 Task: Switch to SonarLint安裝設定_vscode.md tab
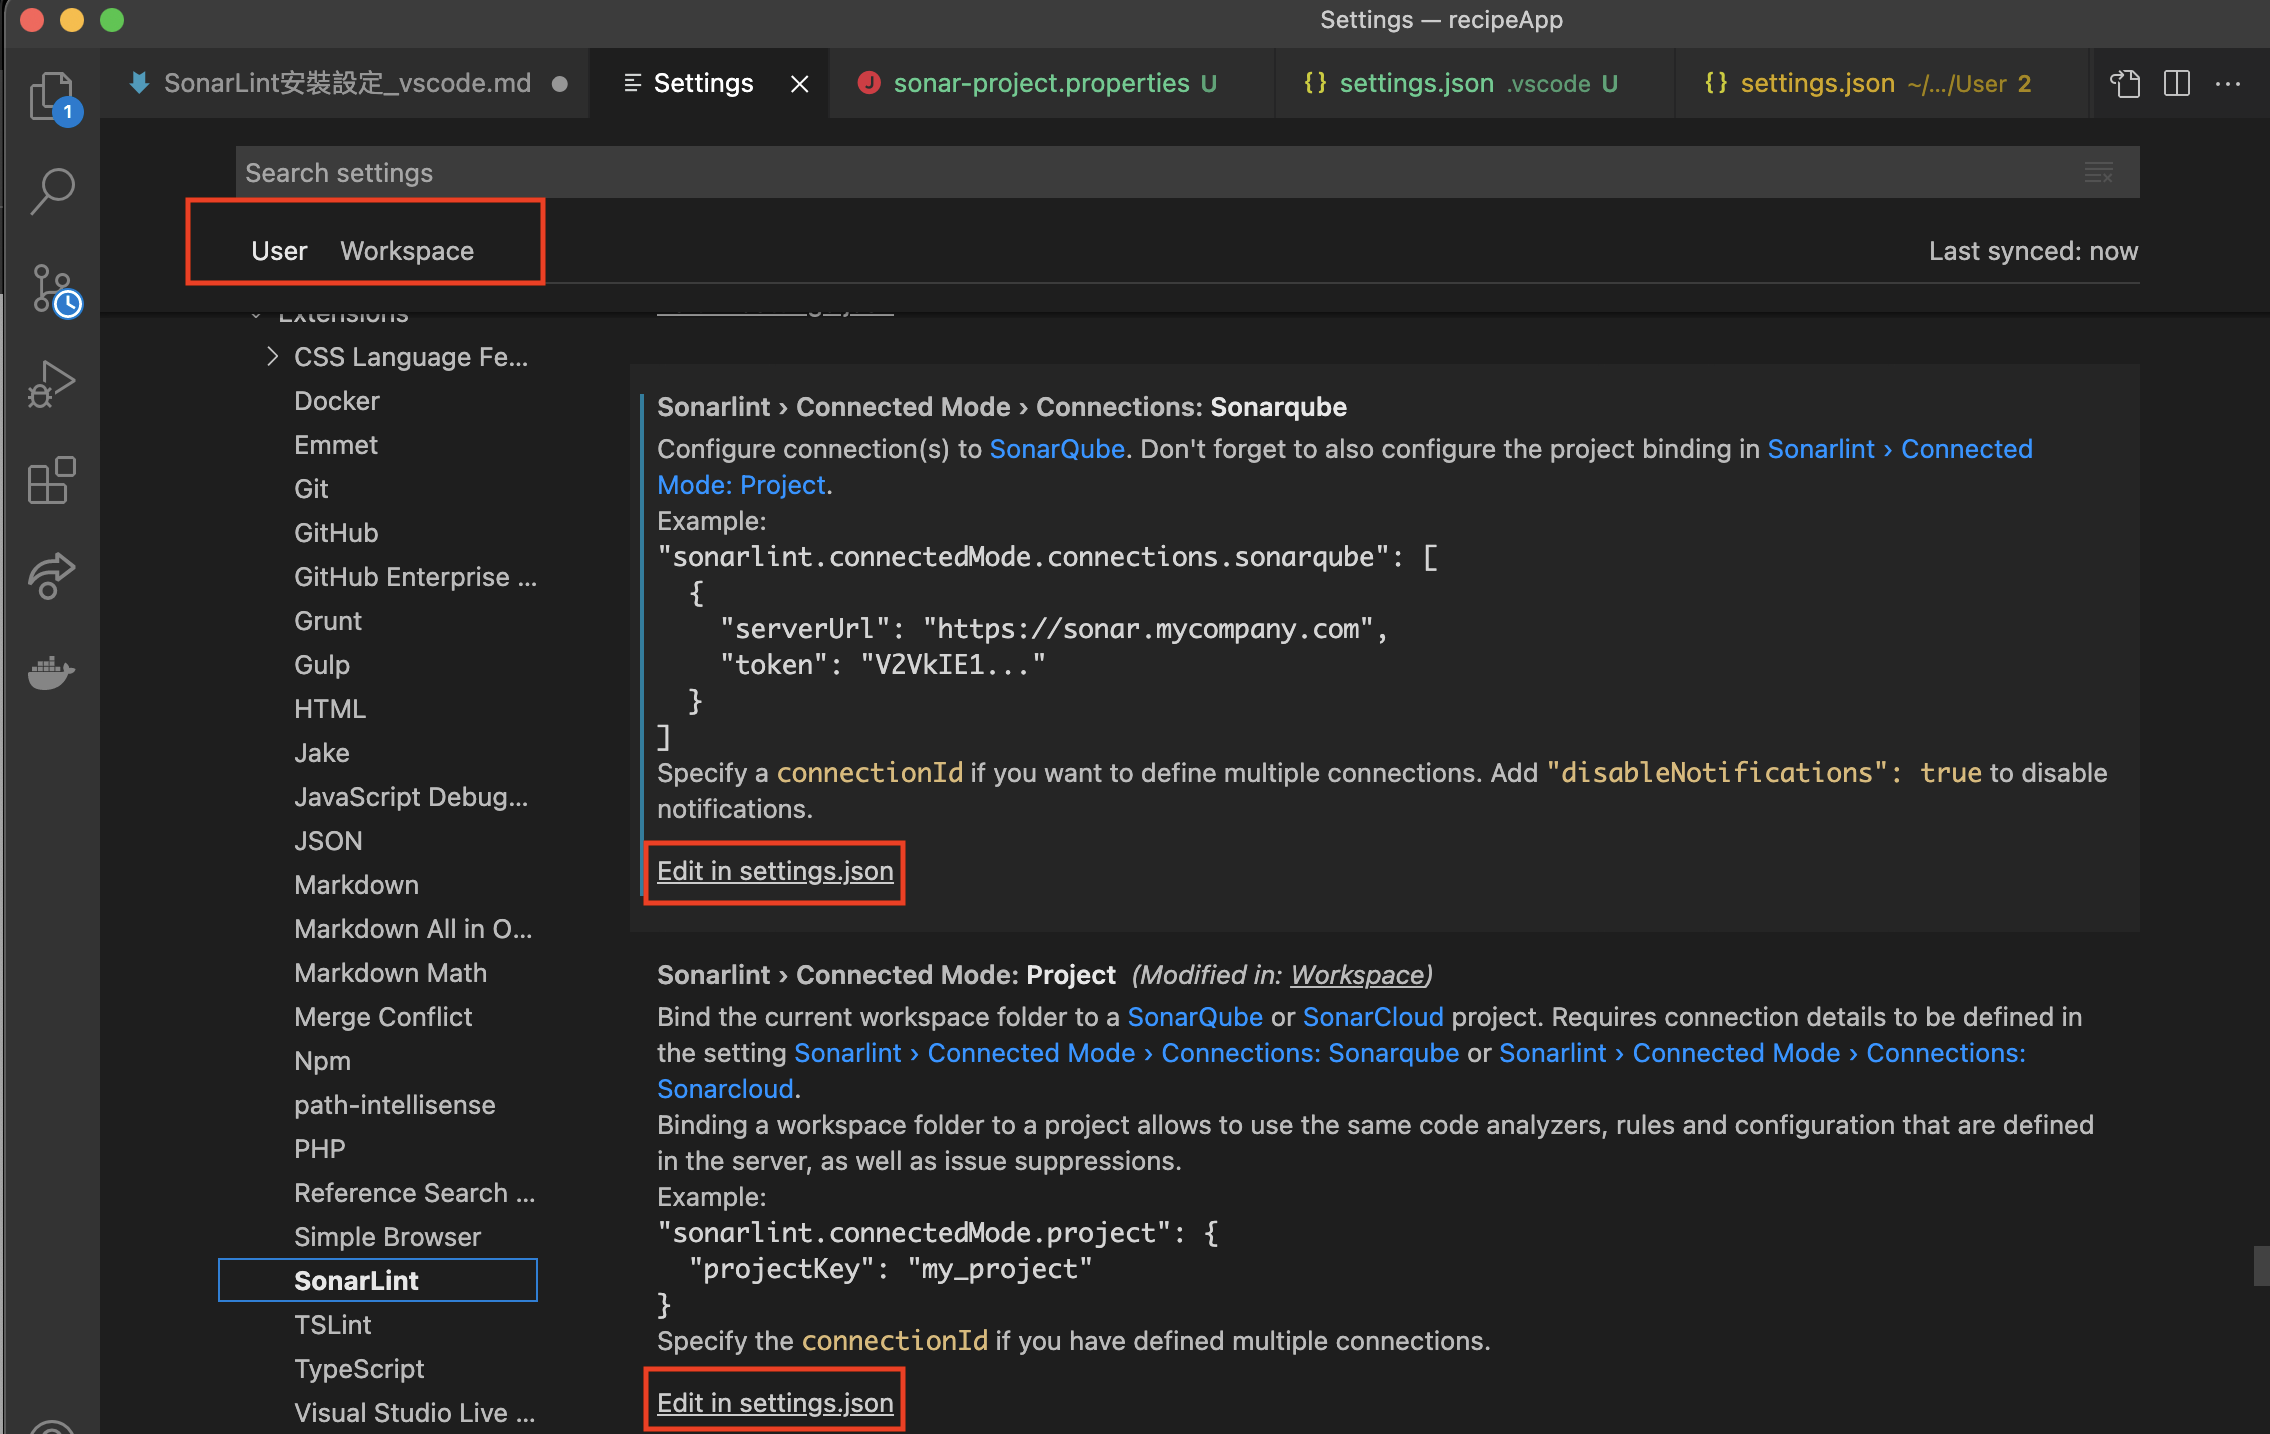(x=347, y=83)
